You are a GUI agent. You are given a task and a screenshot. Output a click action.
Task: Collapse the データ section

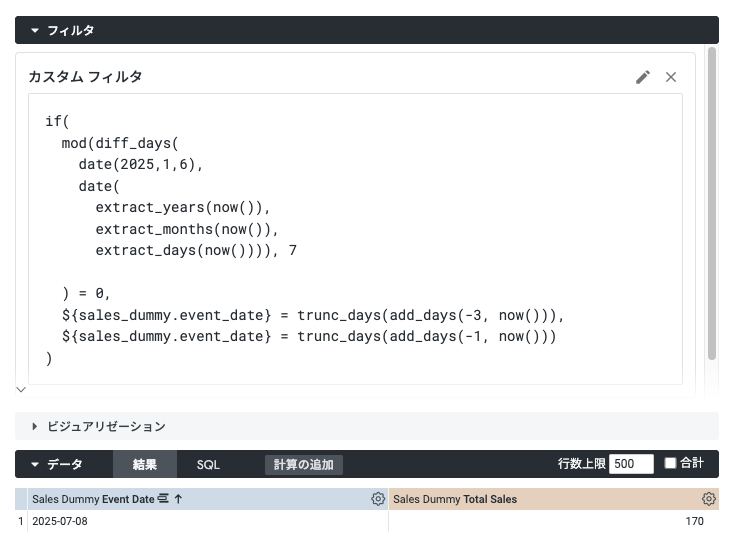click(x=35, y=465)
